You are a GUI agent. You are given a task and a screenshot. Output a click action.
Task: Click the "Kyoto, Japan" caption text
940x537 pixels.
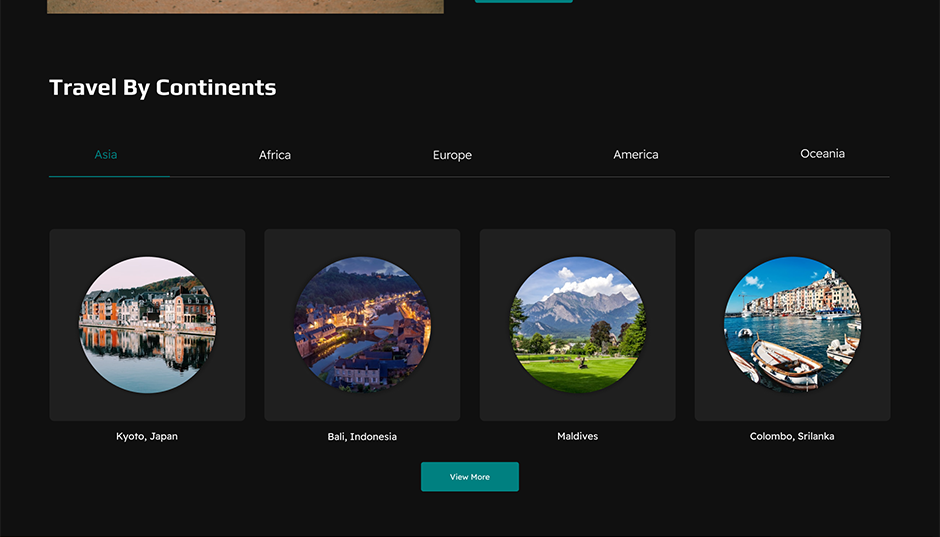tap(147, 437)
